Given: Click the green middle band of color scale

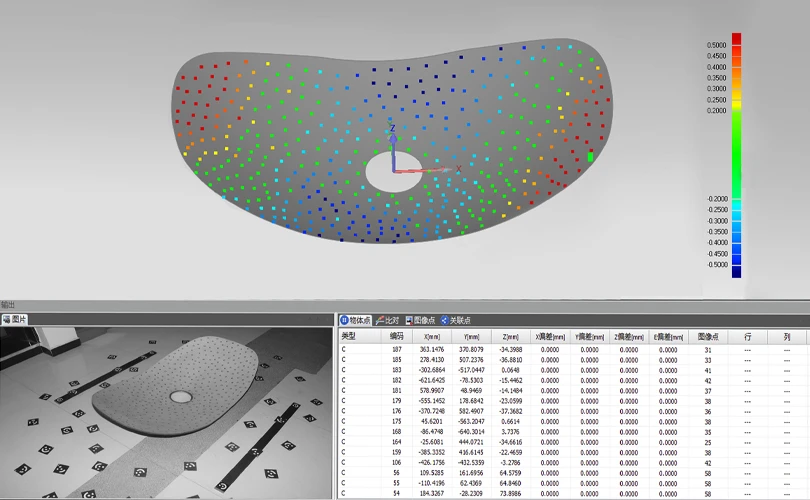Looking at the screenshot, I should [x=736, y=154].
